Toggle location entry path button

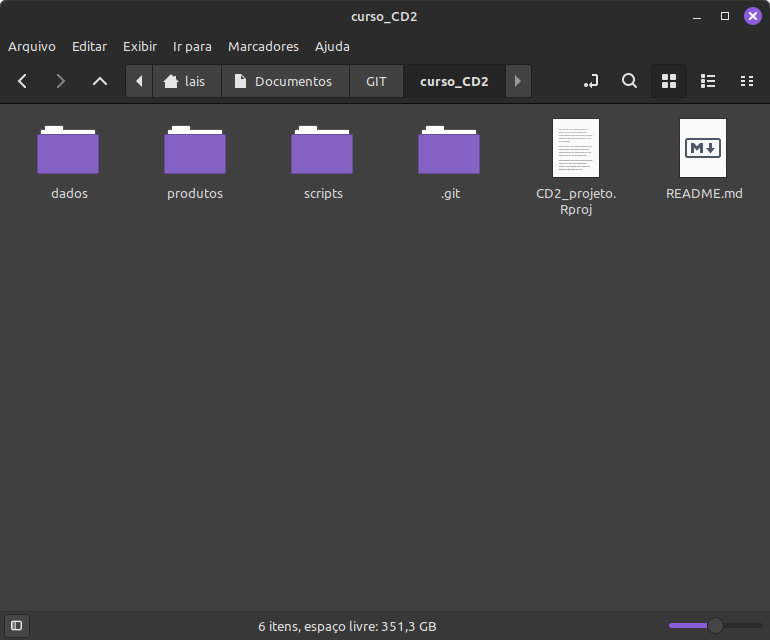(x=591, y=81)
